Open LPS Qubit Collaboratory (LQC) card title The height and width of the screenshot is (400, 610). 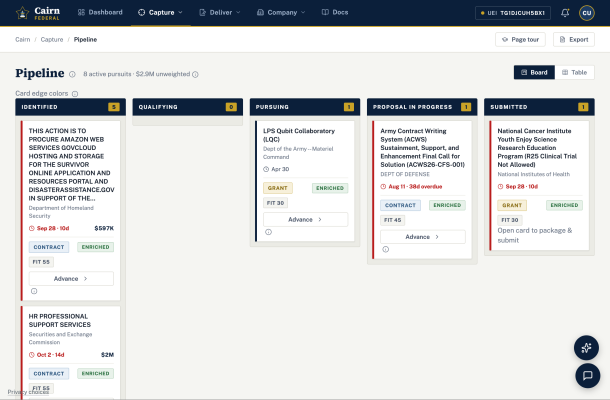[299, 135]
